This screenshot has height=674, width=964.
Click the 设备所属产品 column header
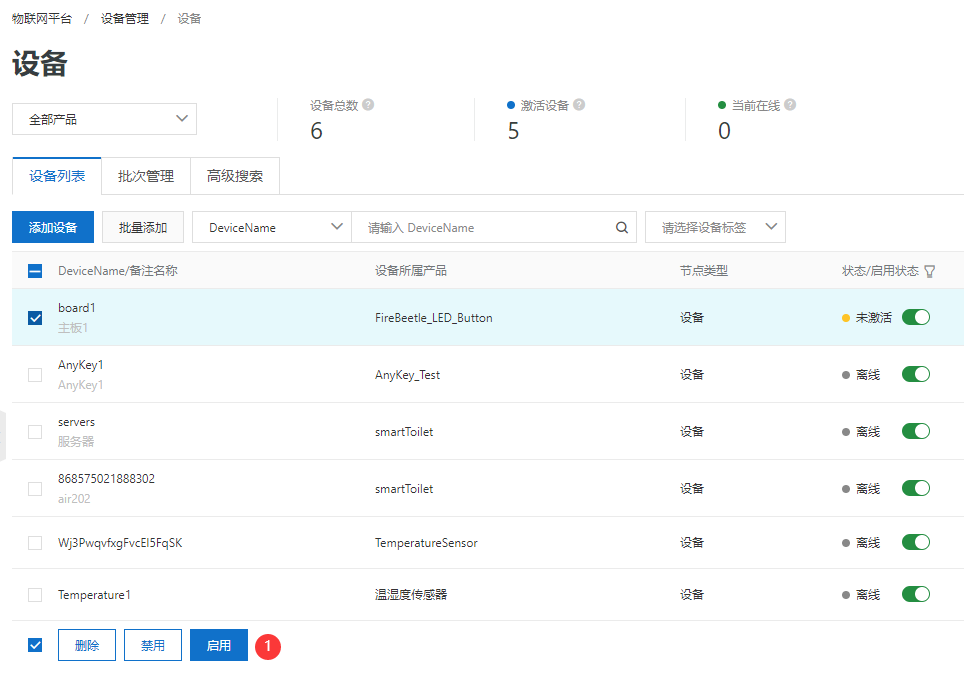click(x=411, y=271)
